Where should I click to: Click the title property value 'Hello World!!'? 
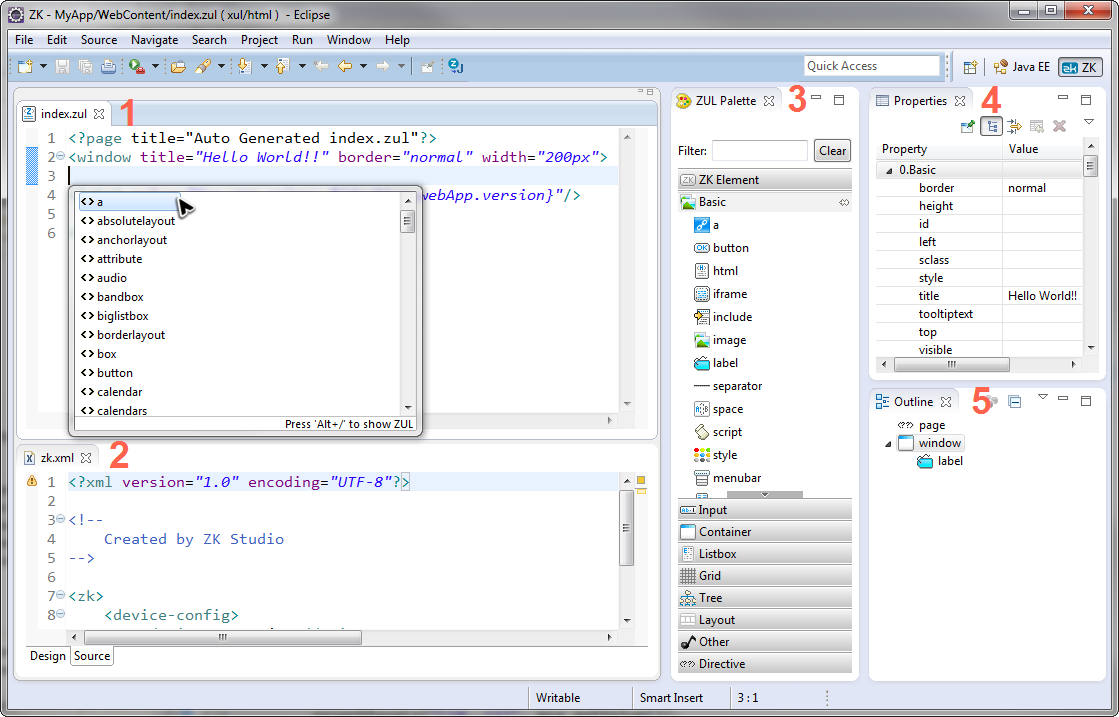coord(1042,296)
